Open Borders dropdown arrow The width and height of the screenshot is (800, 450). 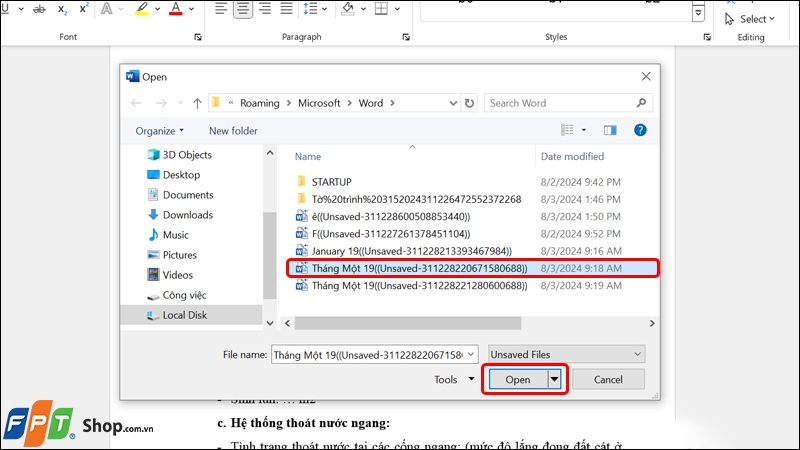pos(397,9)
